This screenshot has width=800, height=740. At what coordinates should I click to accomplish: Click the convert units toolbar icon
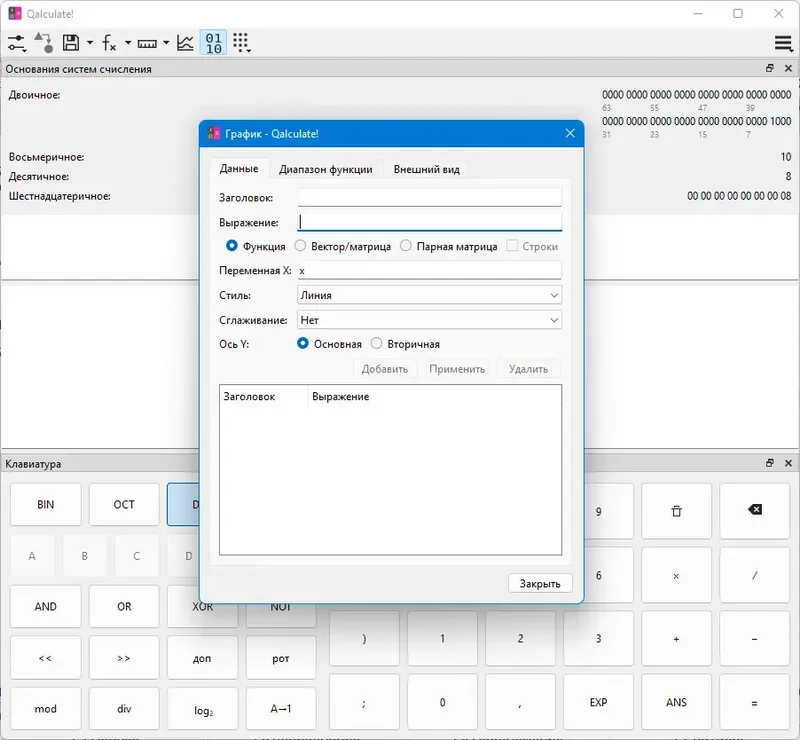(43, 42)
